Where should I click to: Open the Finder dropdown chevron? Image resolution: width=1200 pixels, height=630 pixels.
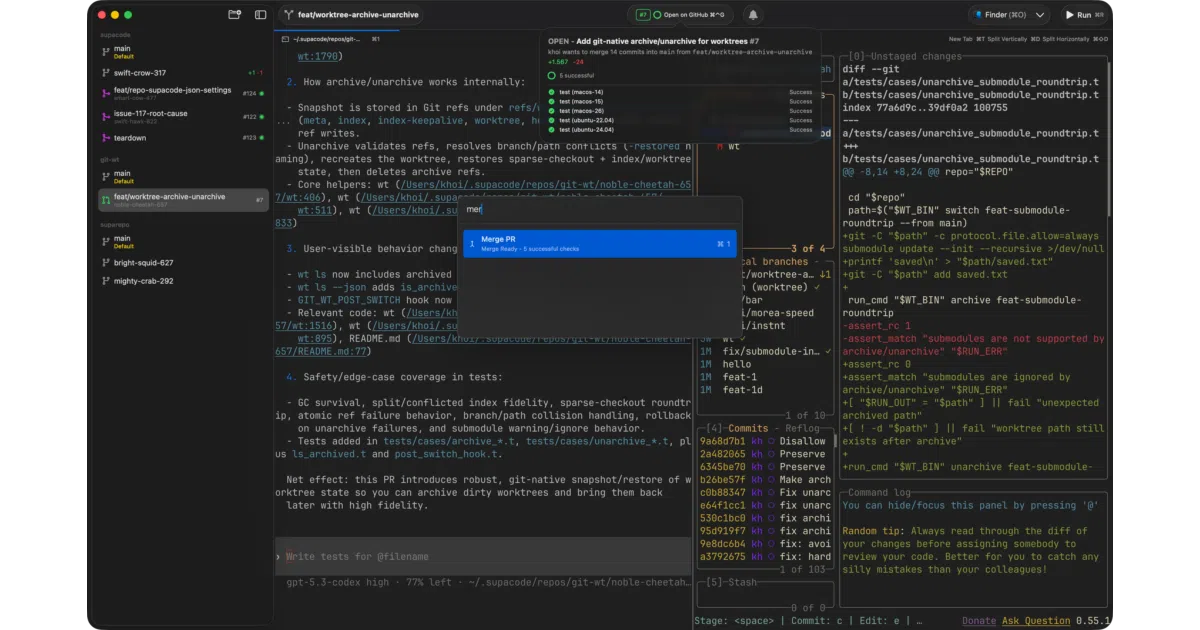click(1040, 15)
